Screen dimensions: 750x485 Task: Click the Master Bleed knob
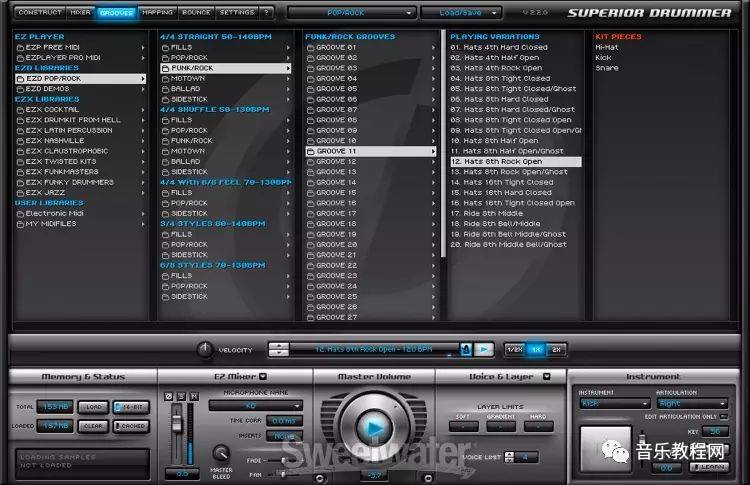(x=221, y=452)
